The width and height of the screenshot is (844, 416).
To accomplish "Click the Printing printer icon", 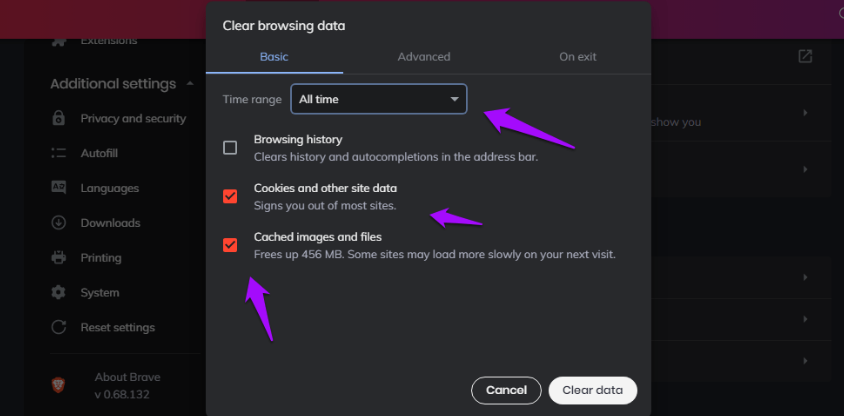I will coord(59,258).
